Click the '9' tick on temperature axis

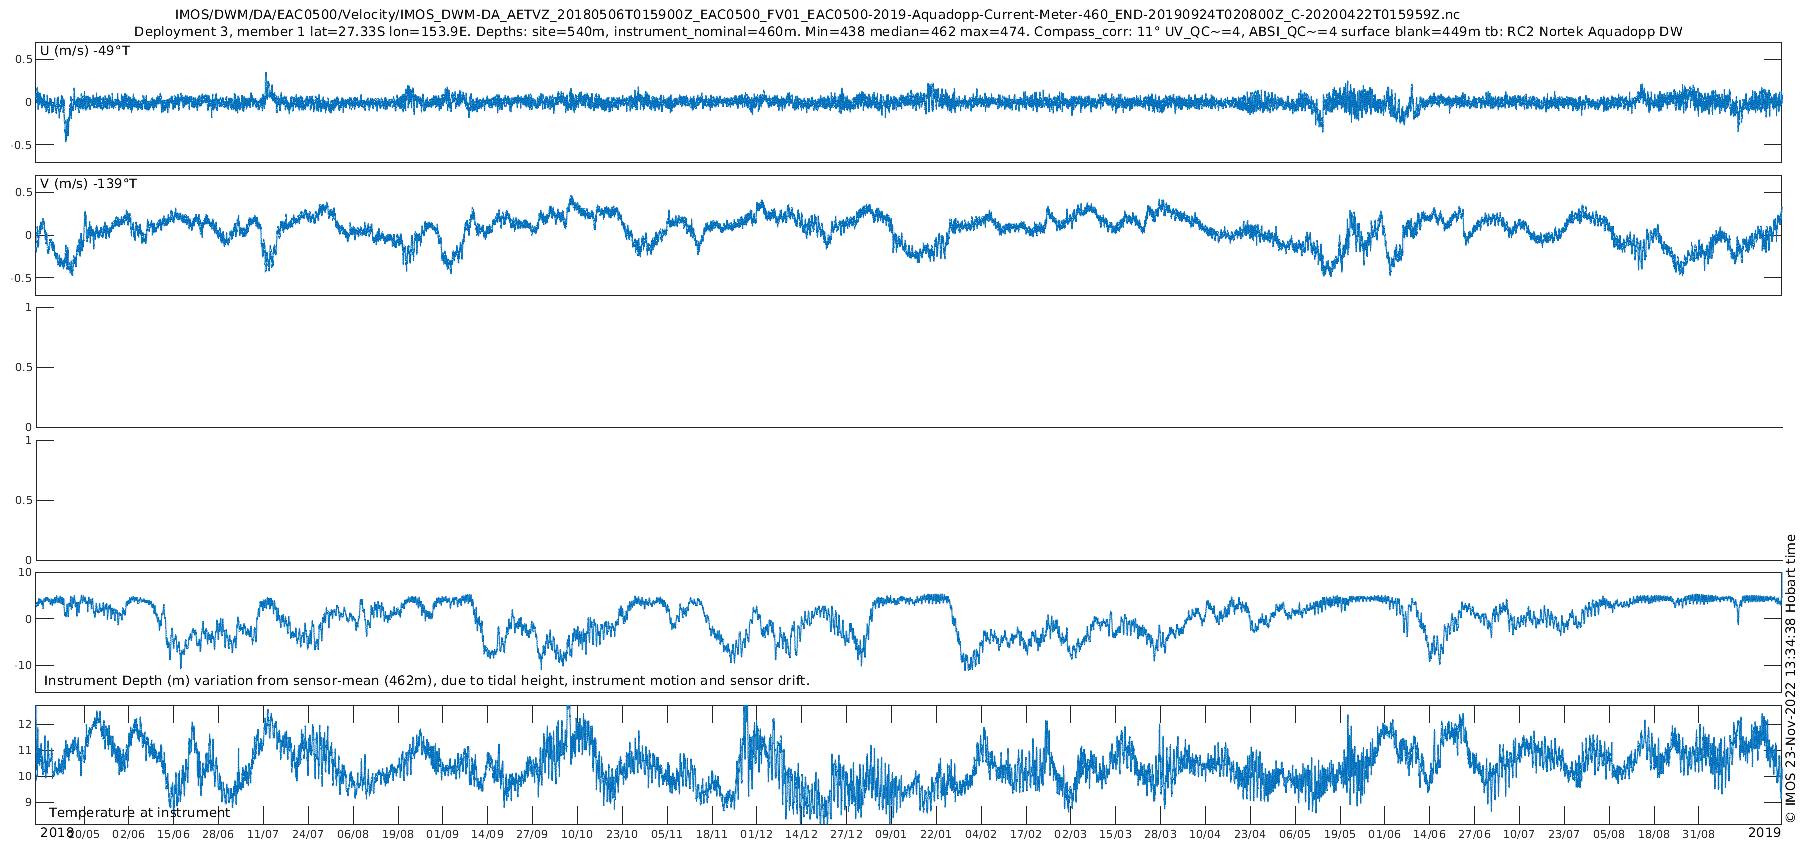29,802
